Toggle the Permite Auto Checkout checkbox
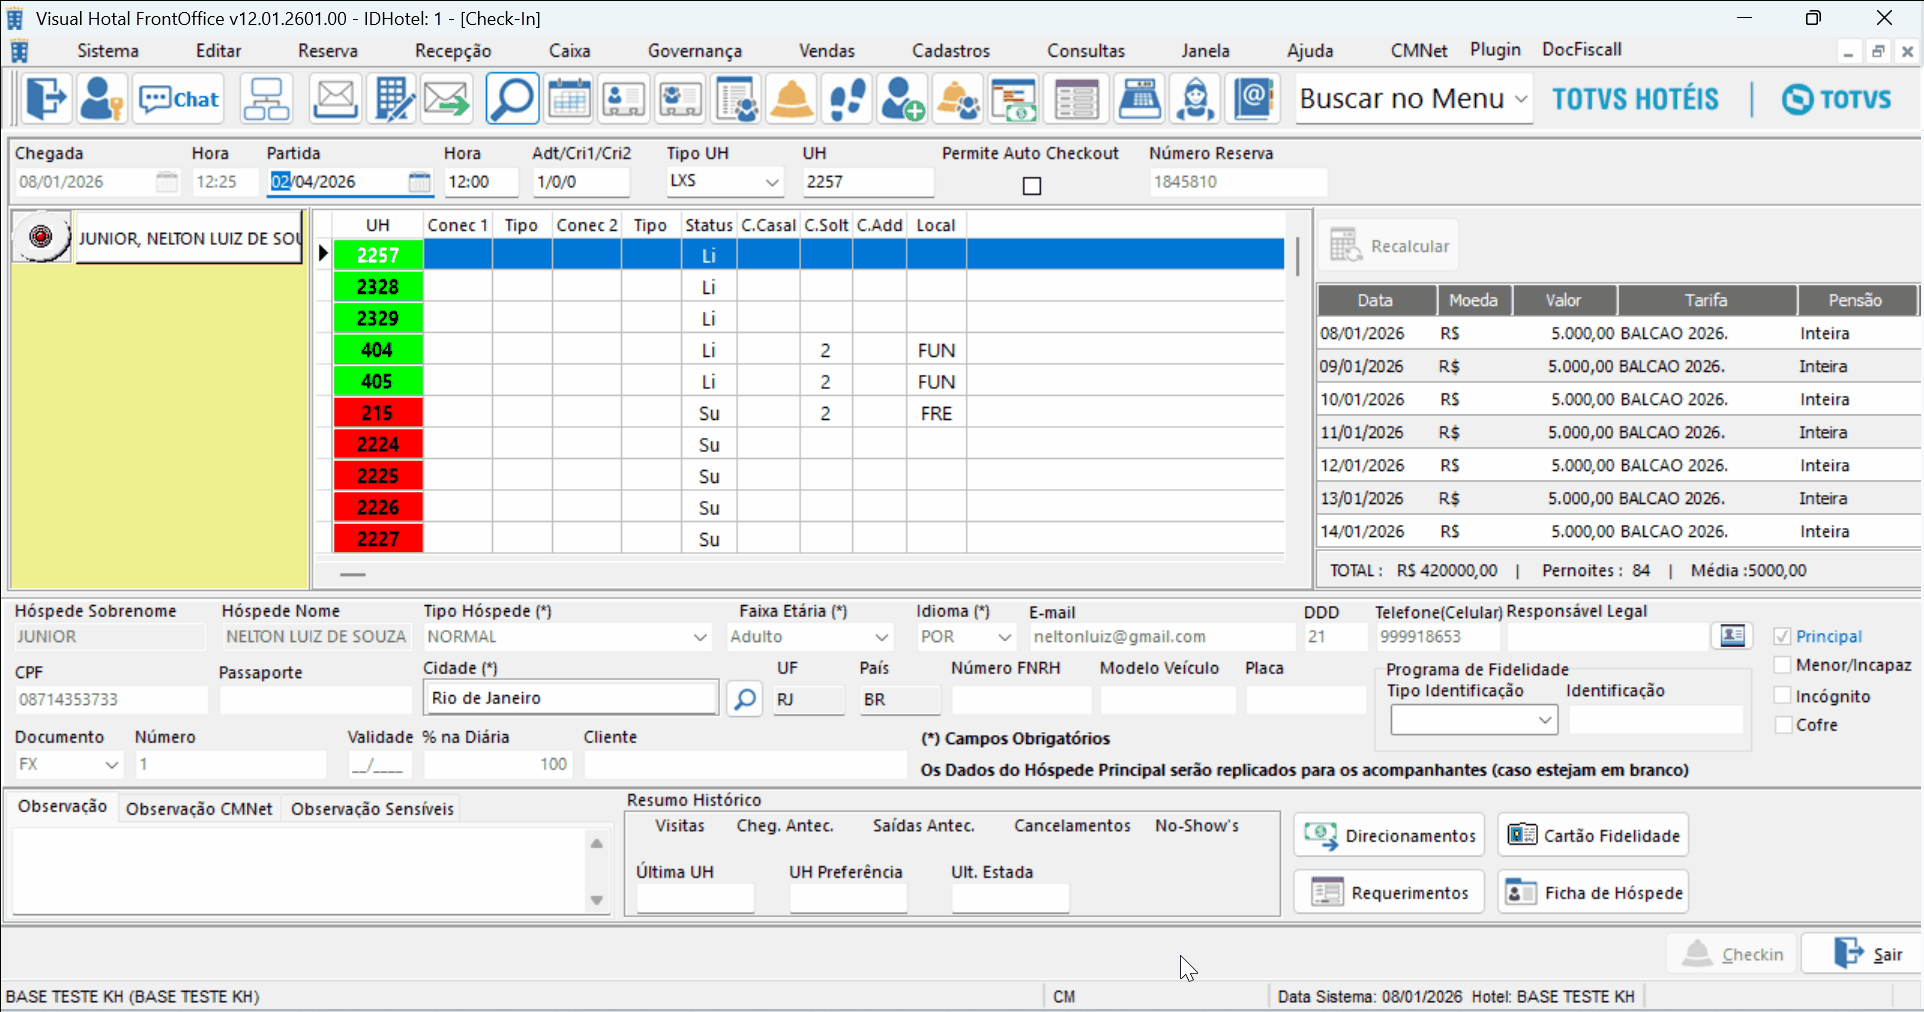Image resolution: width=1924 pixels, height=1012 pixels. coord(1032,186)
